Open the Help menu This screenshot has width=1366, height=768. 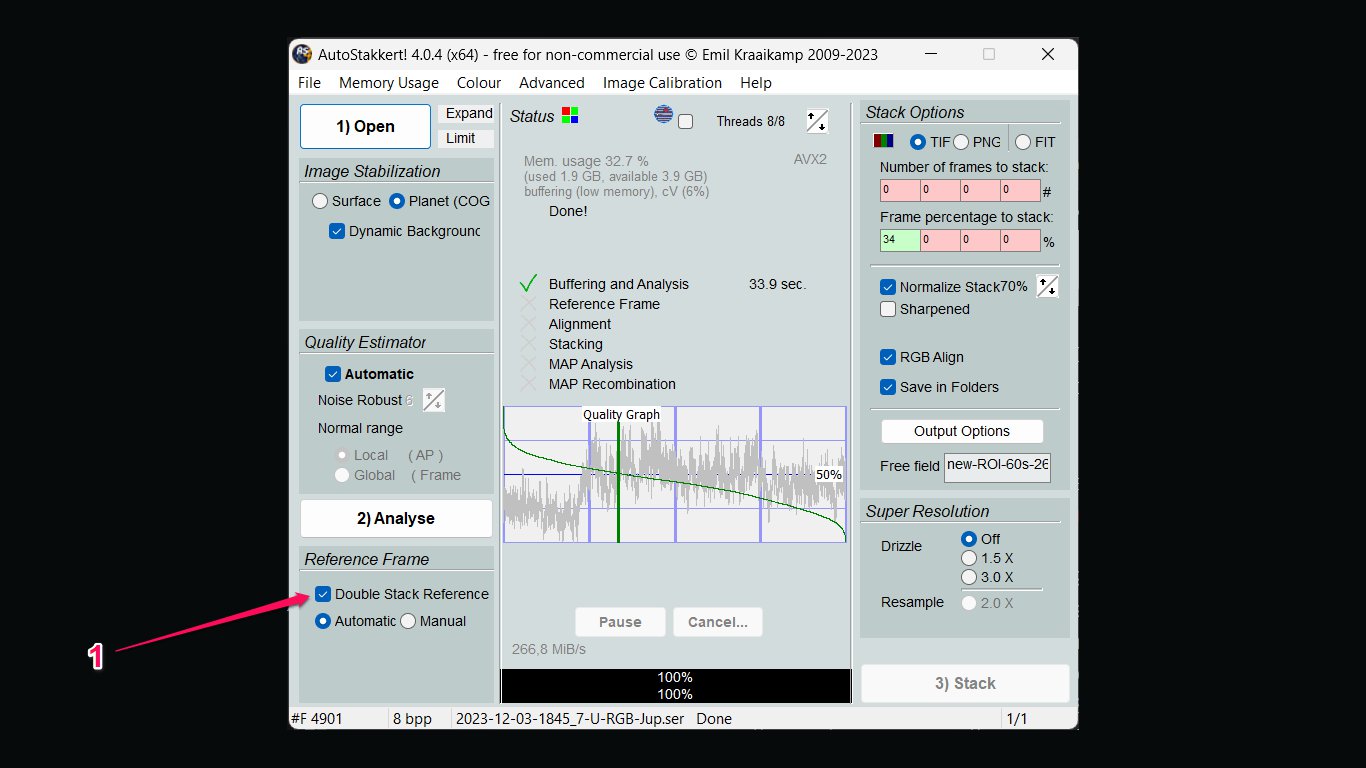pos(756,83)
